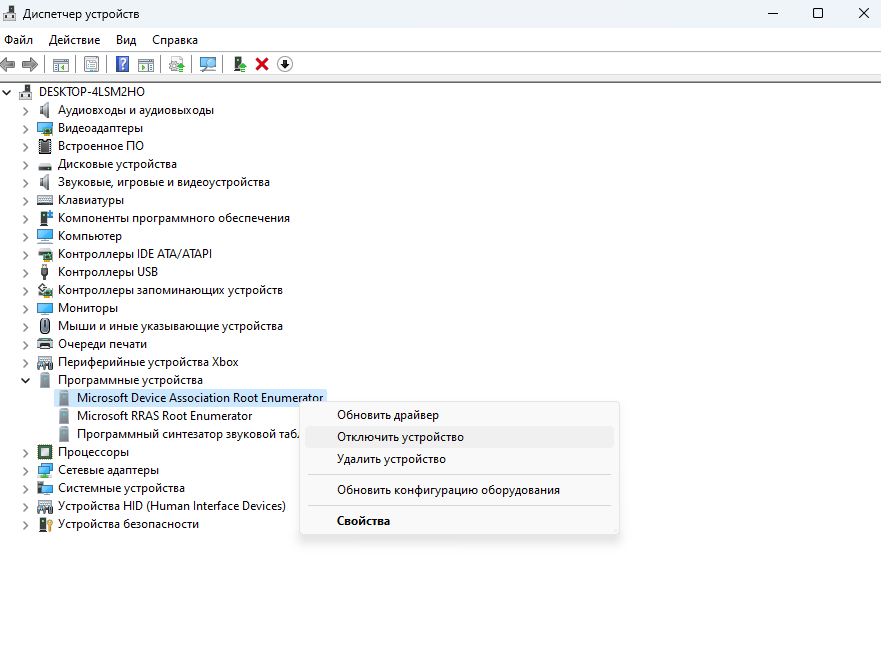Click the update driver gear toolbar icon
This screenshot has height=663, width=881.
[177, 64]
